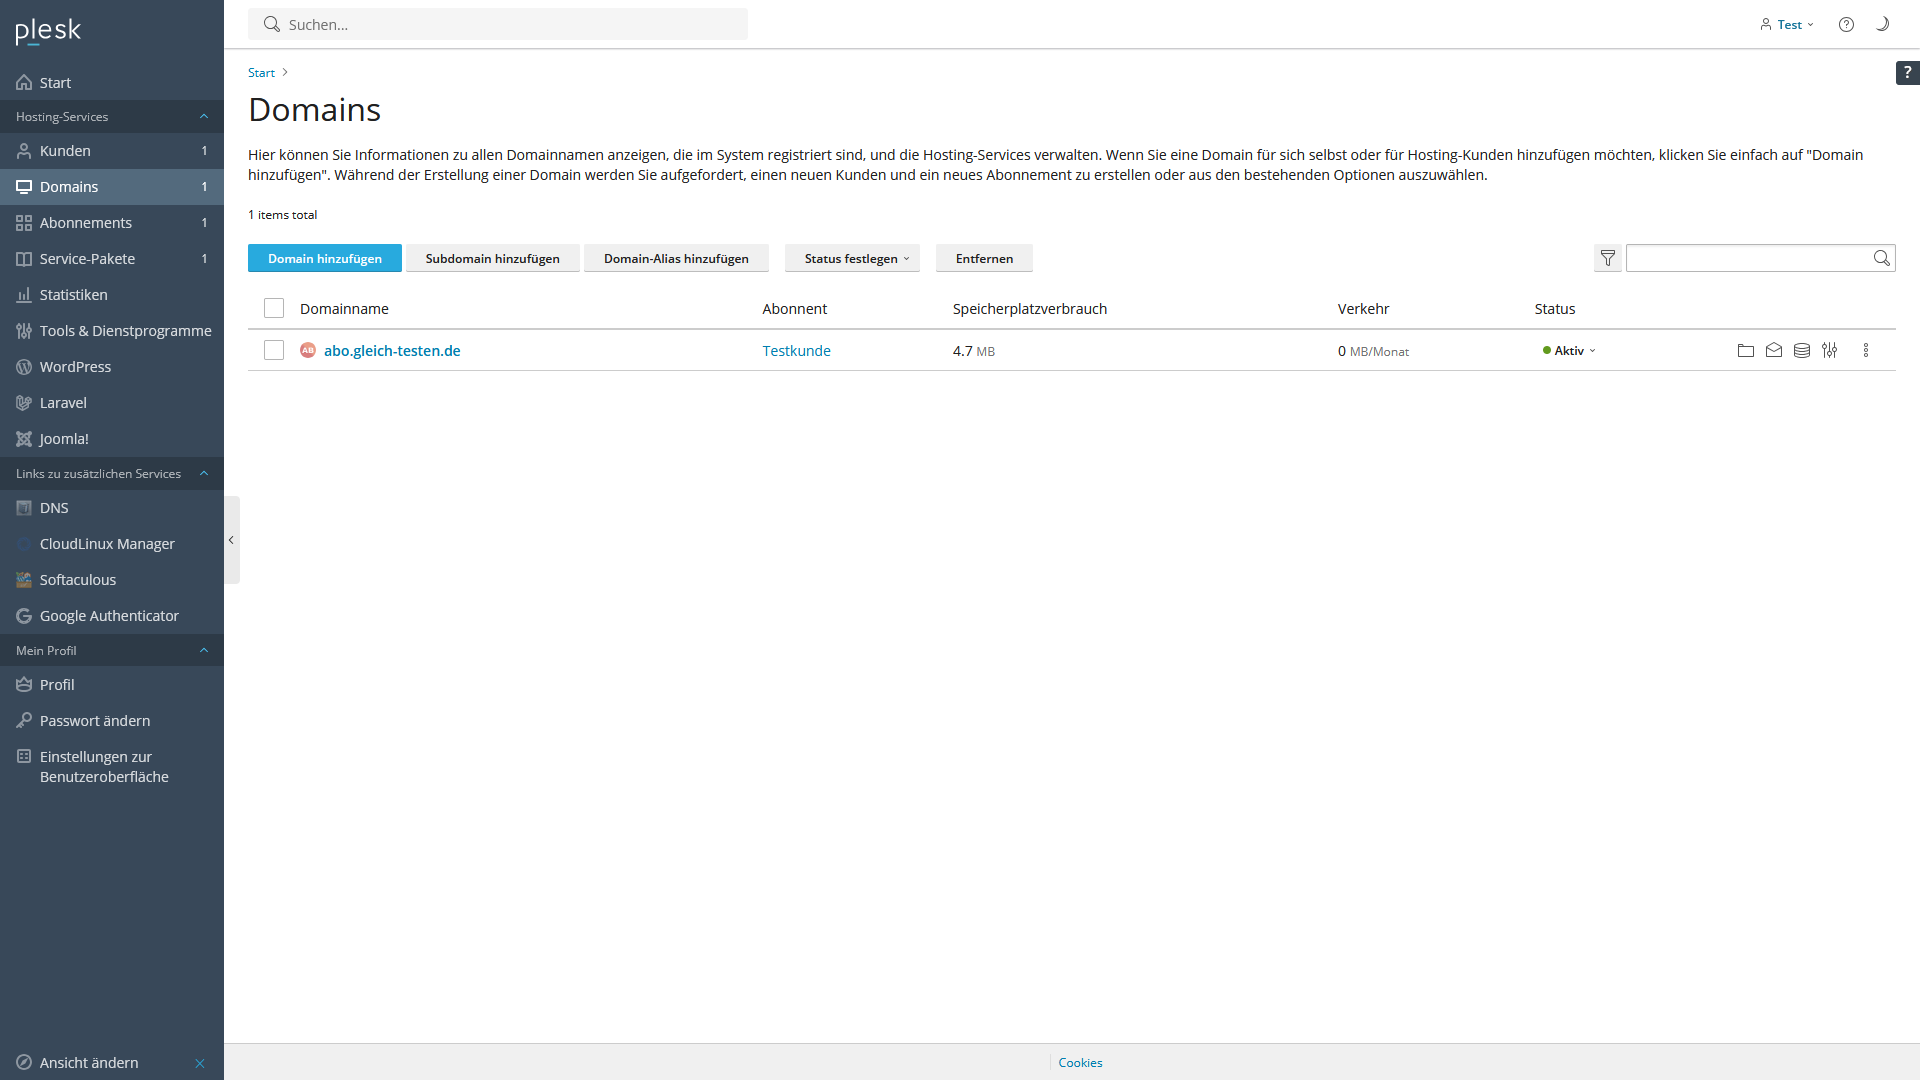Open file manager icon for abo.gleich-testen.de
Screen dimensions: 1920x1080
[x=1746, y=351]
